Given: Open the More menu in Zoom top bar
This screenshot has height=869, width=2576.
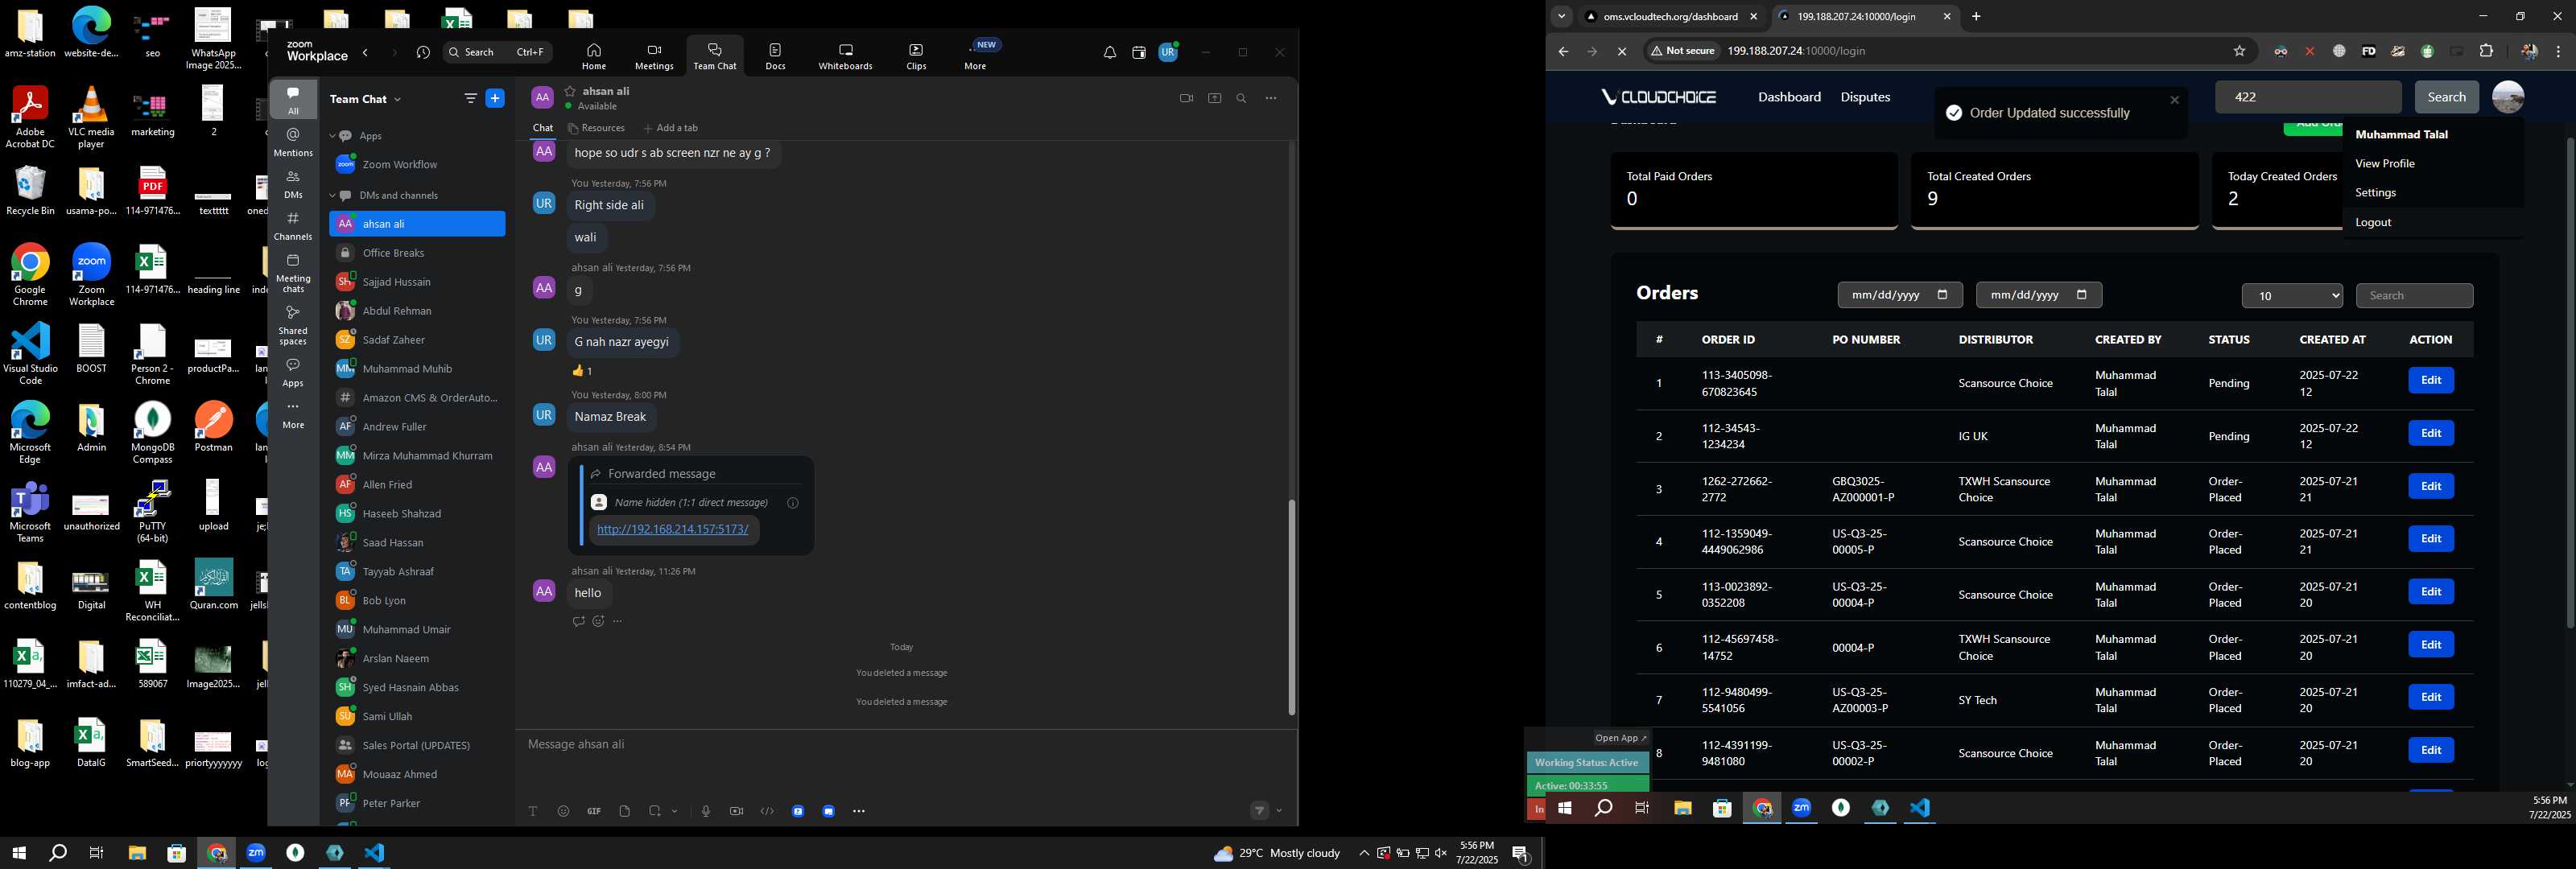Looking at the screenshot, I should (975, 56).
